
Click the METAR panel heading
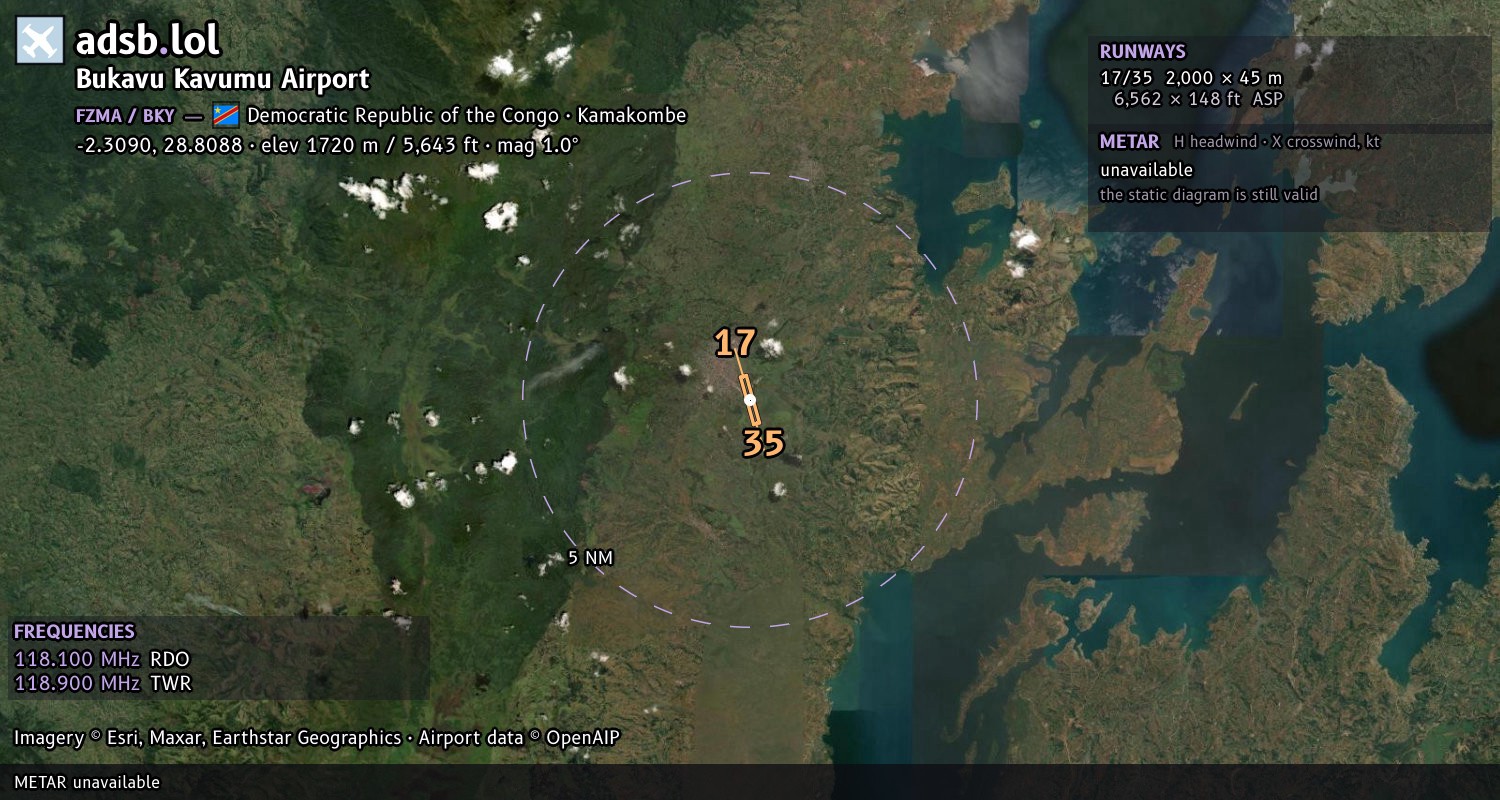click(x=1129, y=142)
